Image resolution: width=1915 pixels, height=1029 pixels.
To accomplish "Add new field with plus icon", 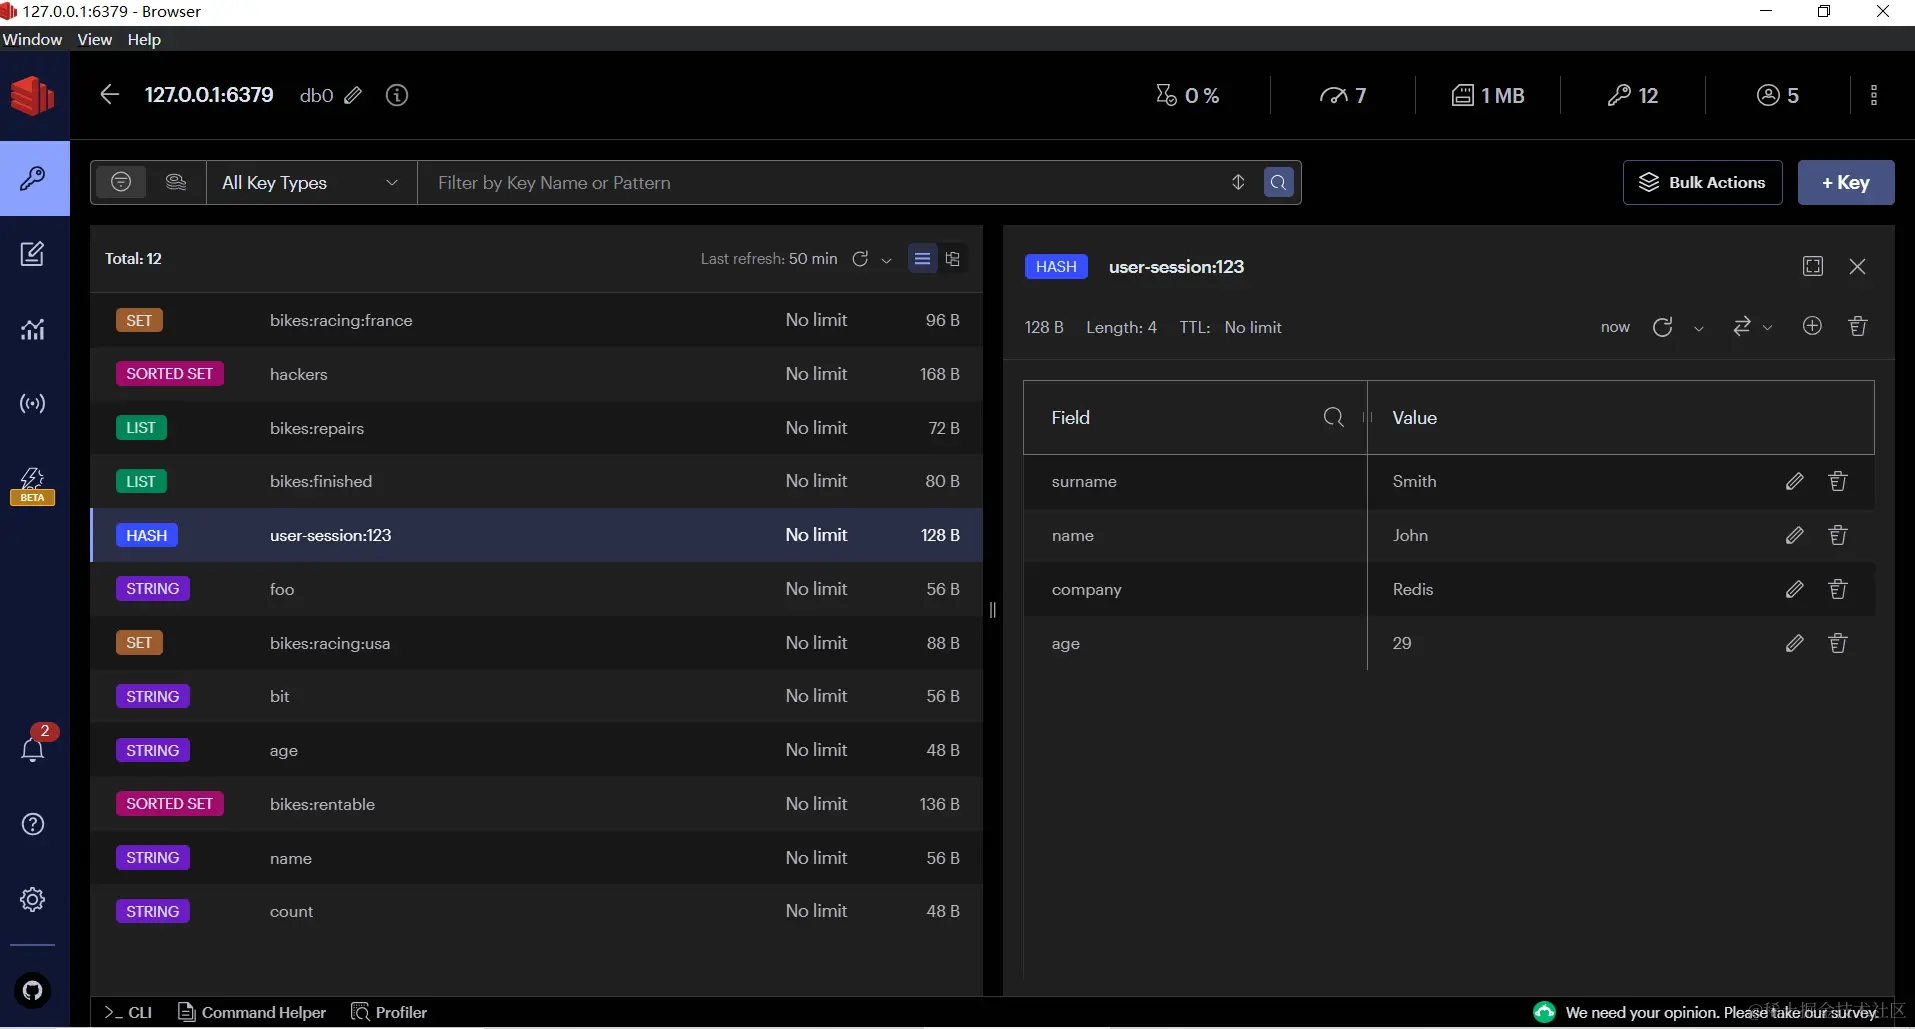I will click(x=1812, y=326).
